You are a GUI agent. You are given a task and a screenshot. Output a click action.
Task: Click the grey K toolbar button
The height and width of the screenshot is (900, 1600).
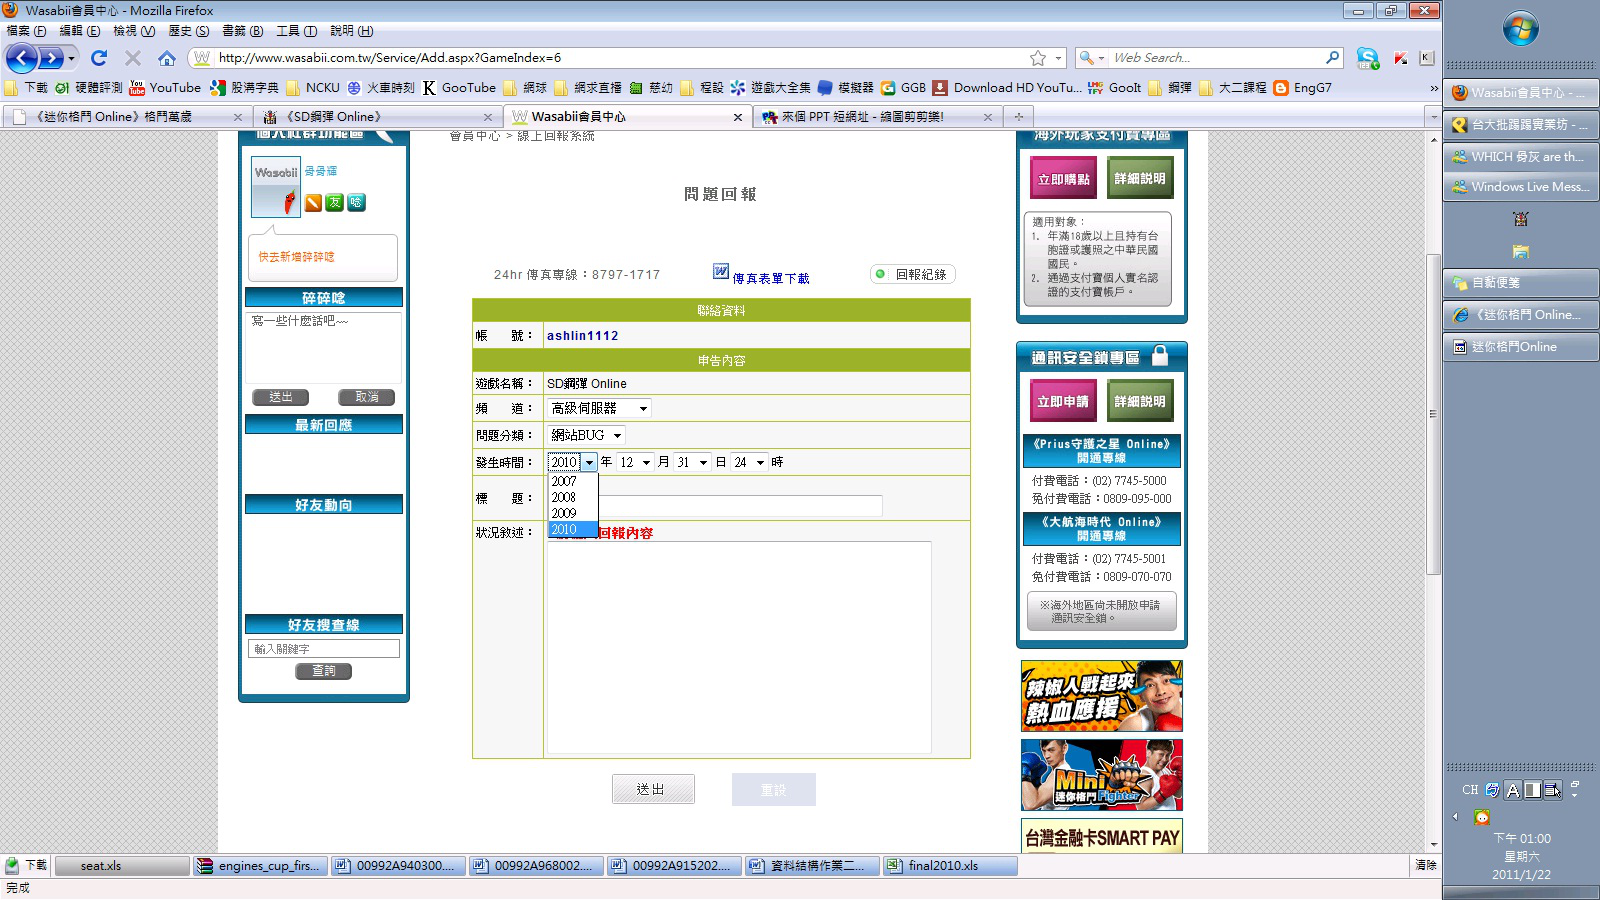[x=1426, y=58]
